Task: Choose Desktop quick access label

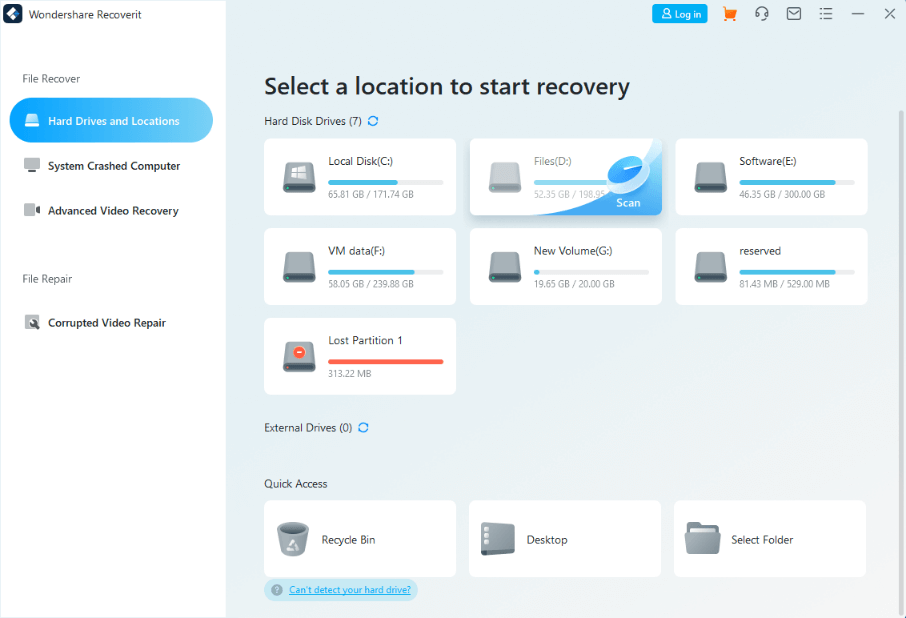Action: point(547,539)
